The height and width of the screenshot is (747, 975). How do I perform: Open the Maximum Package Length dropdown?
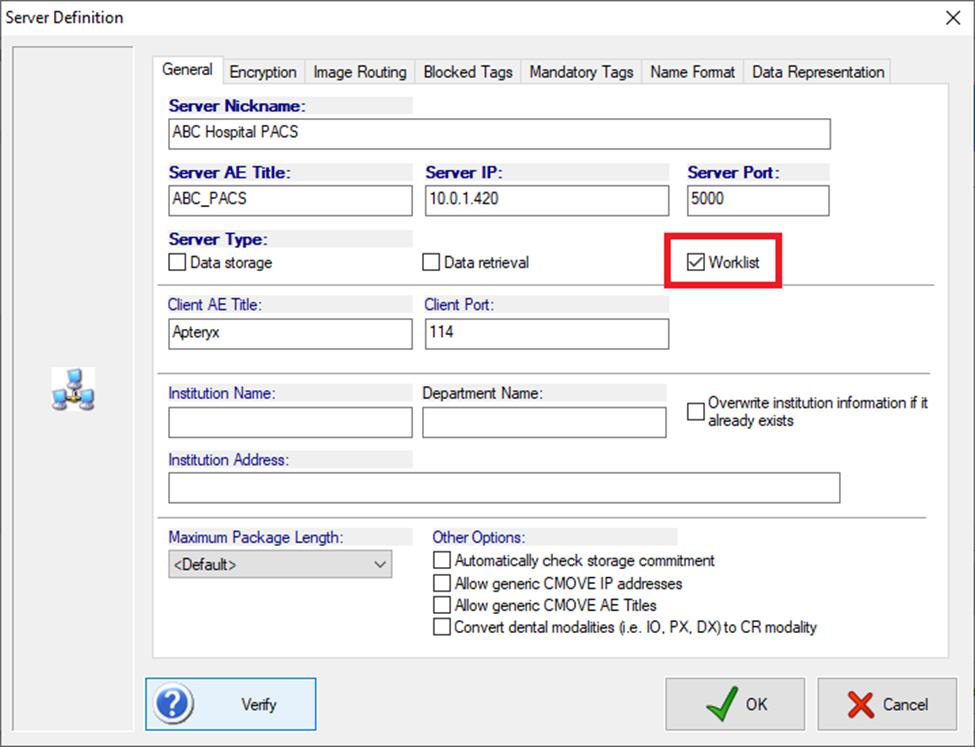click(x=280, y=564)
